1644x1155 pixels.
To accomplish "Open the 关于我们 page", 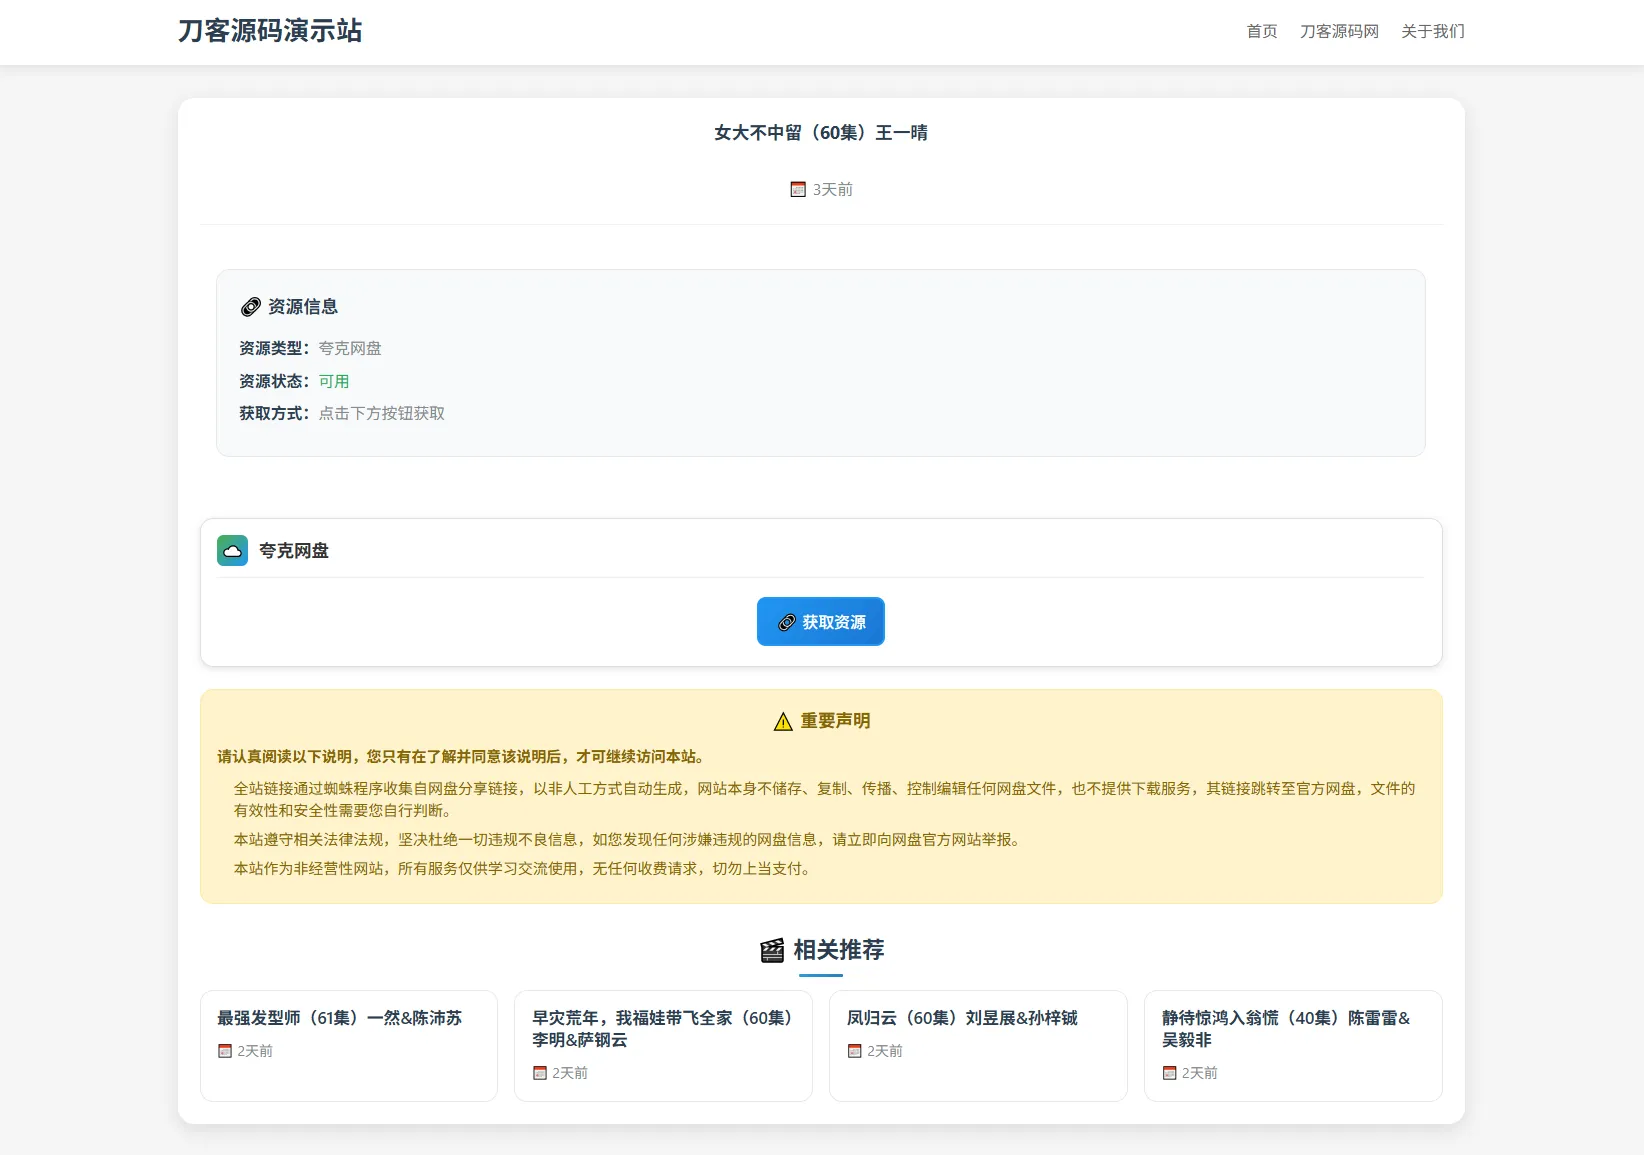I will (1431, 31).
